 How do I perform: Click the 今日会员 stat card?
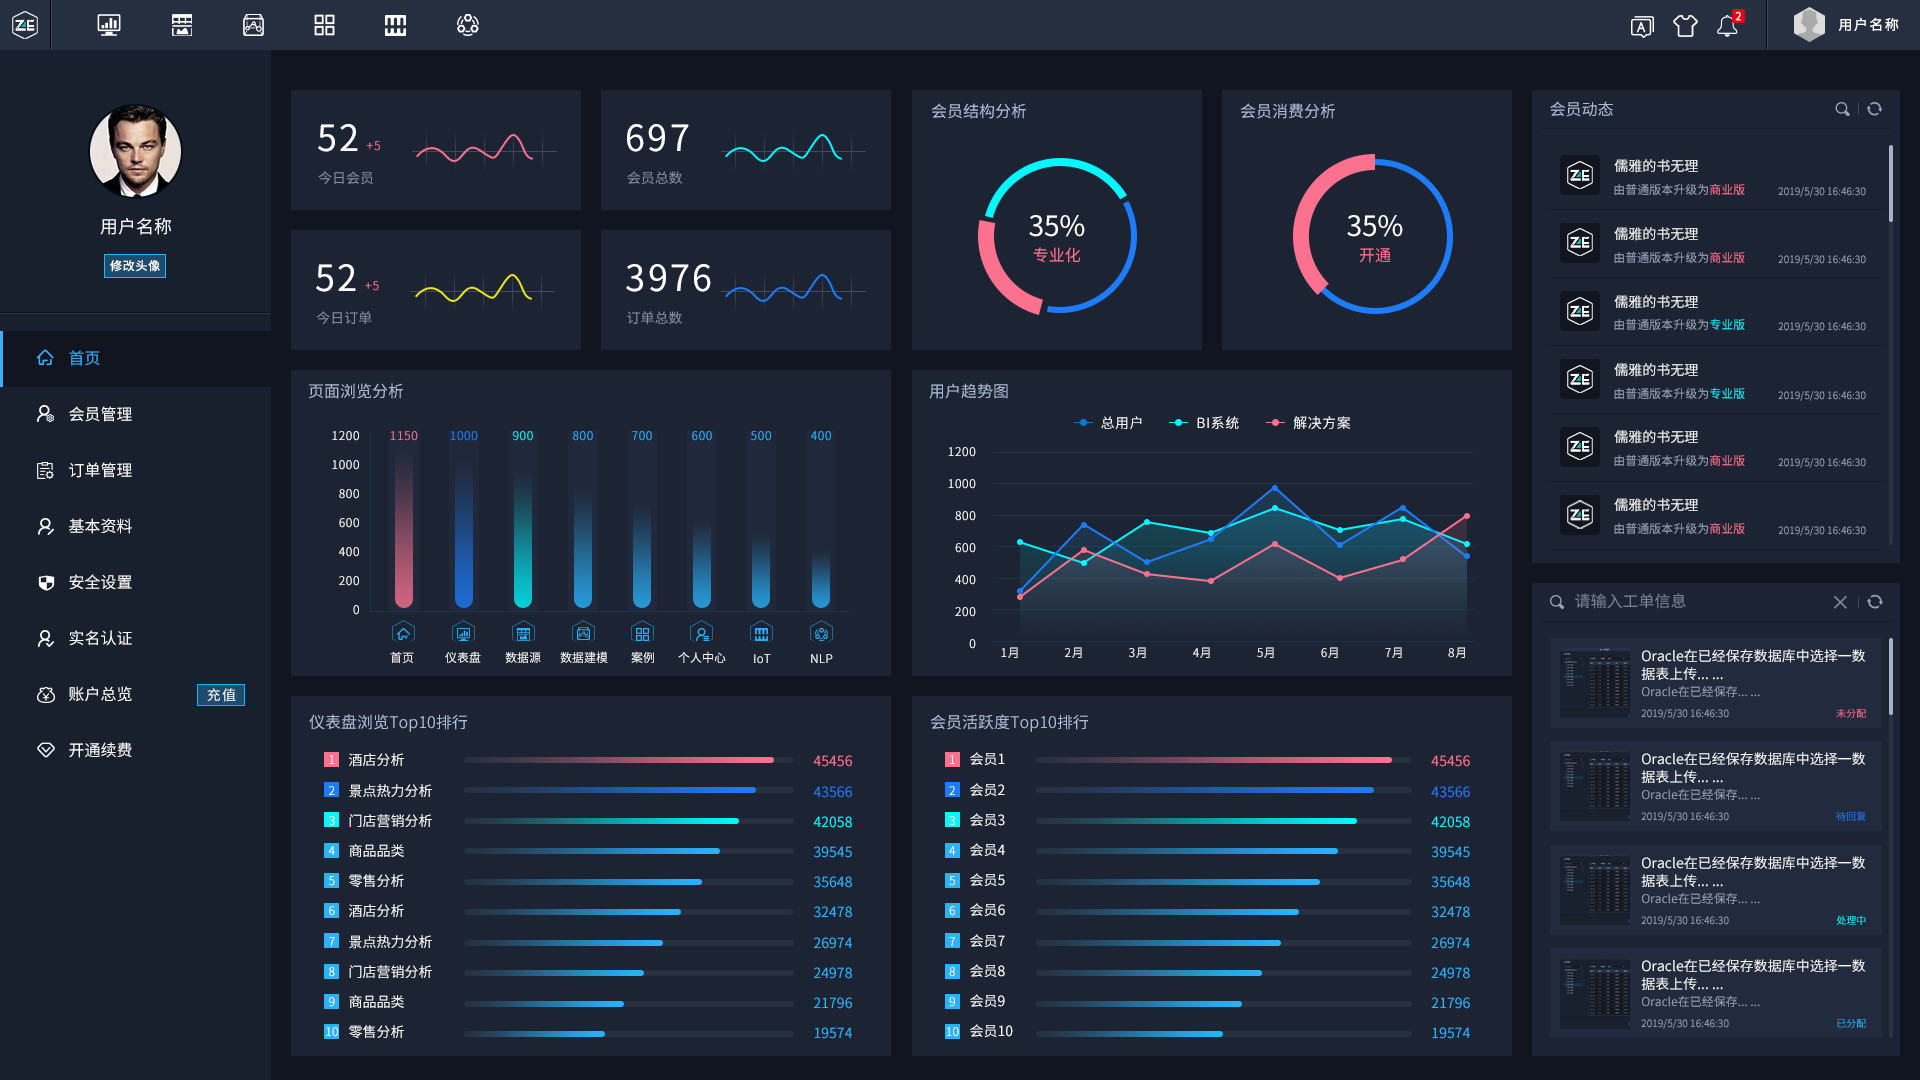click(436, 150)
